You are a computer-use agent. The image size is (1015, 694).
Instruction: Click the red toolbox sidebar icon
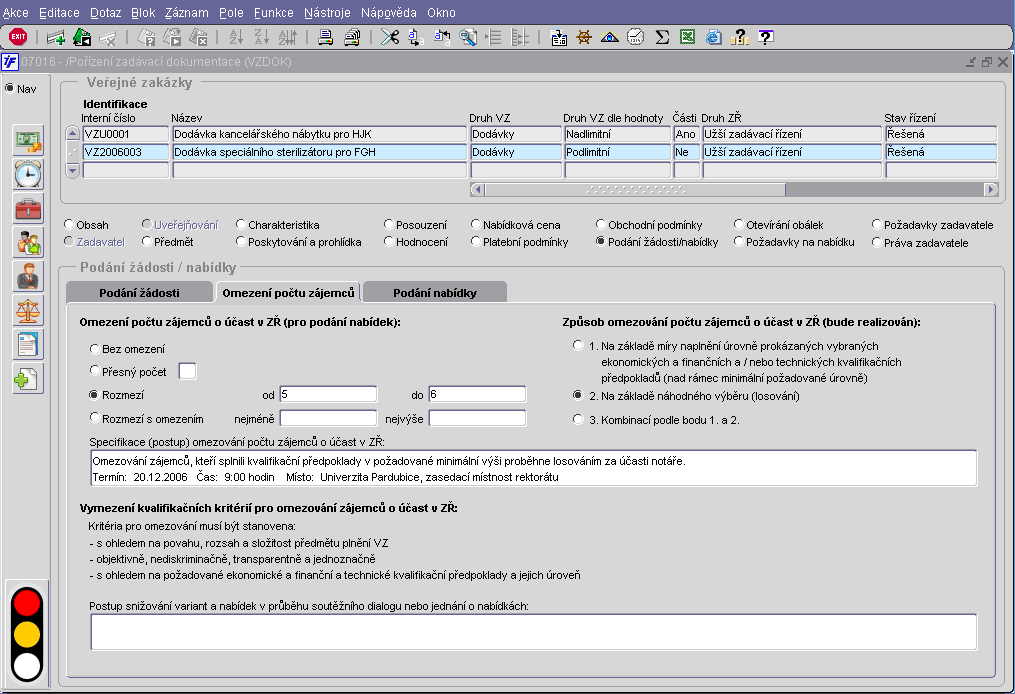coord(28,208)
